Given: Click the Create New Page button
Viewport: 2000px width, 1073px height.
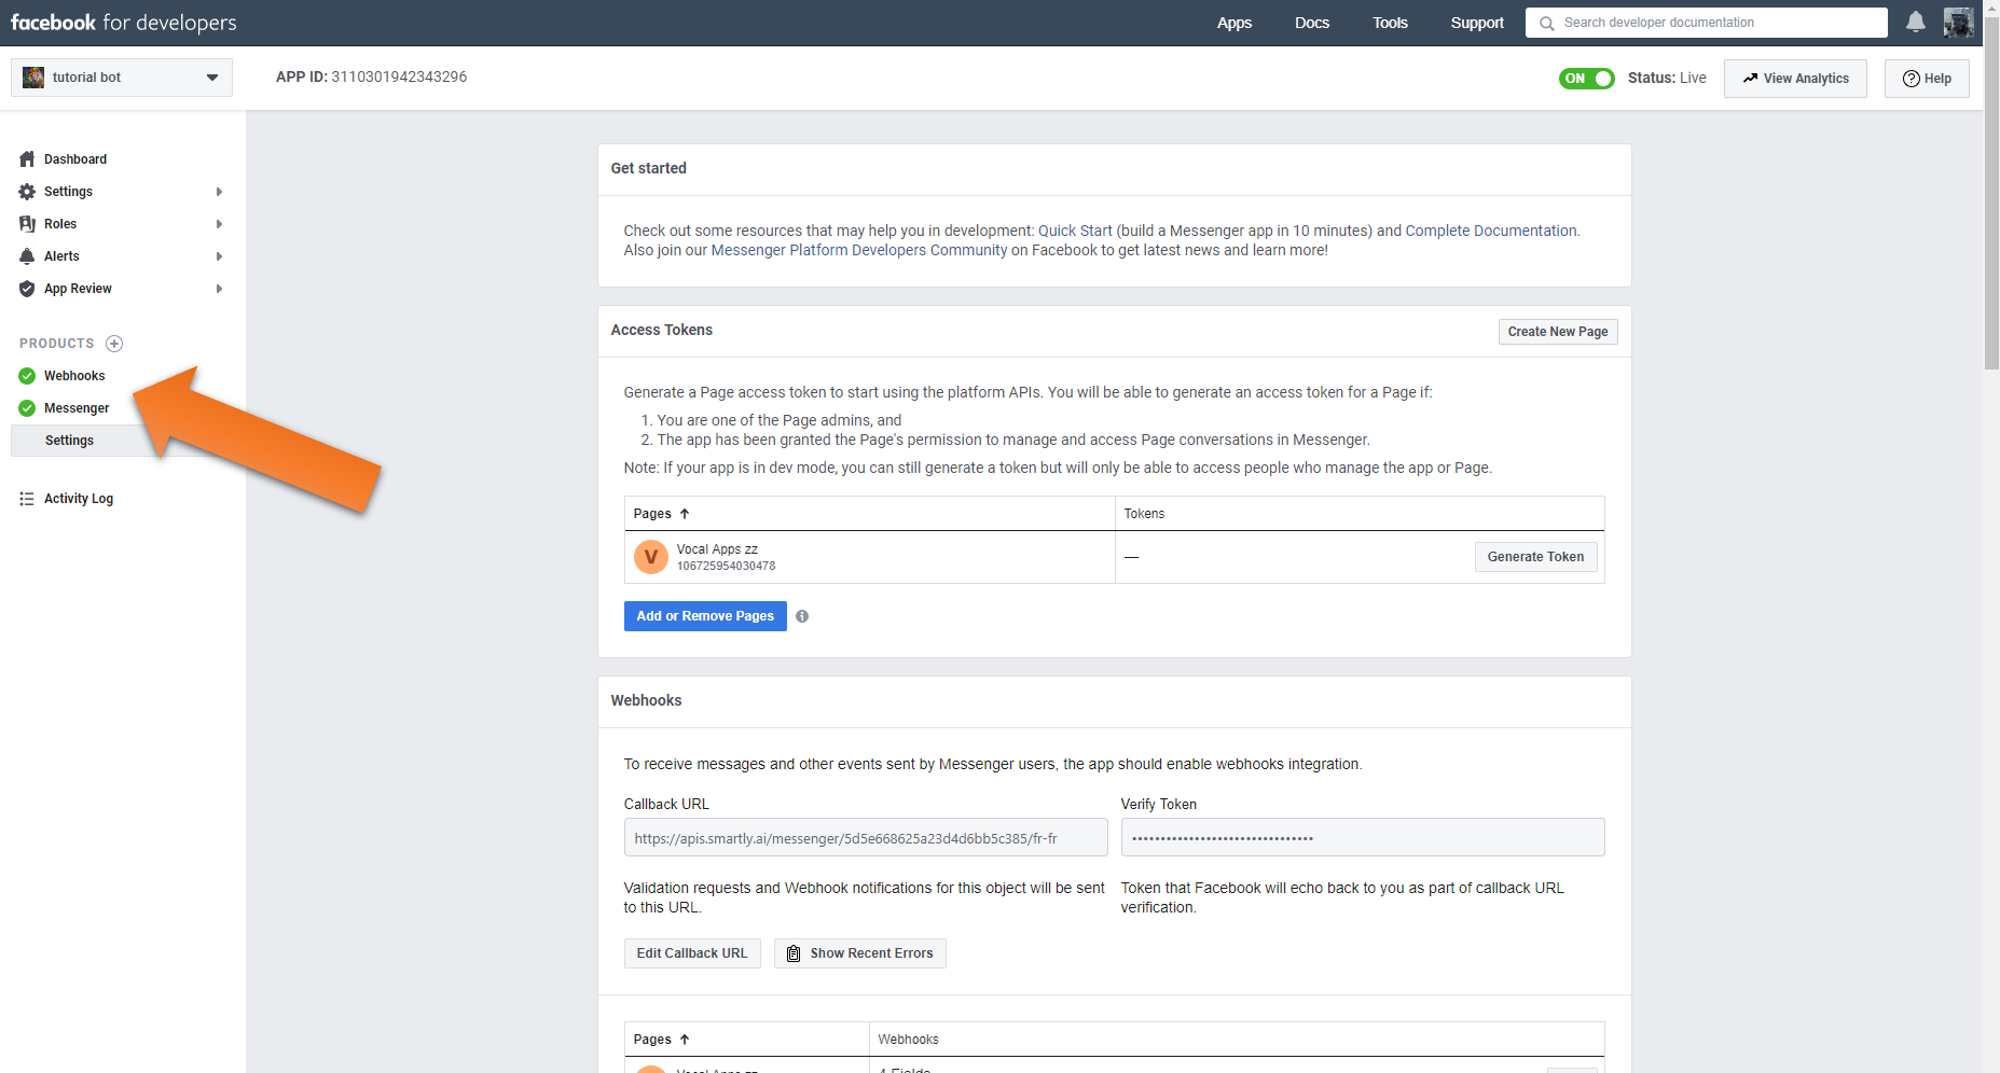Looking at the screenshot, I should pyautogui.click(x=1558, y=332).
